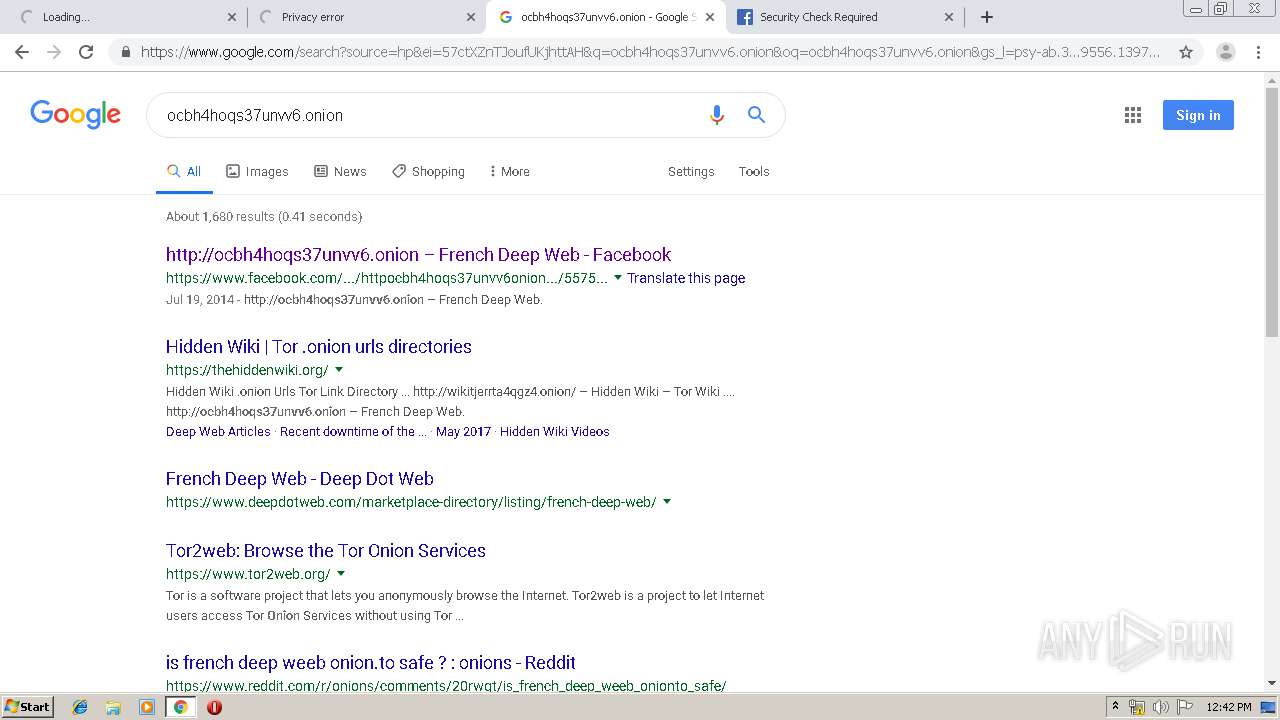Show hidden system tray icons
This screenshot has width=1280, height=720.
point(1115,707)
